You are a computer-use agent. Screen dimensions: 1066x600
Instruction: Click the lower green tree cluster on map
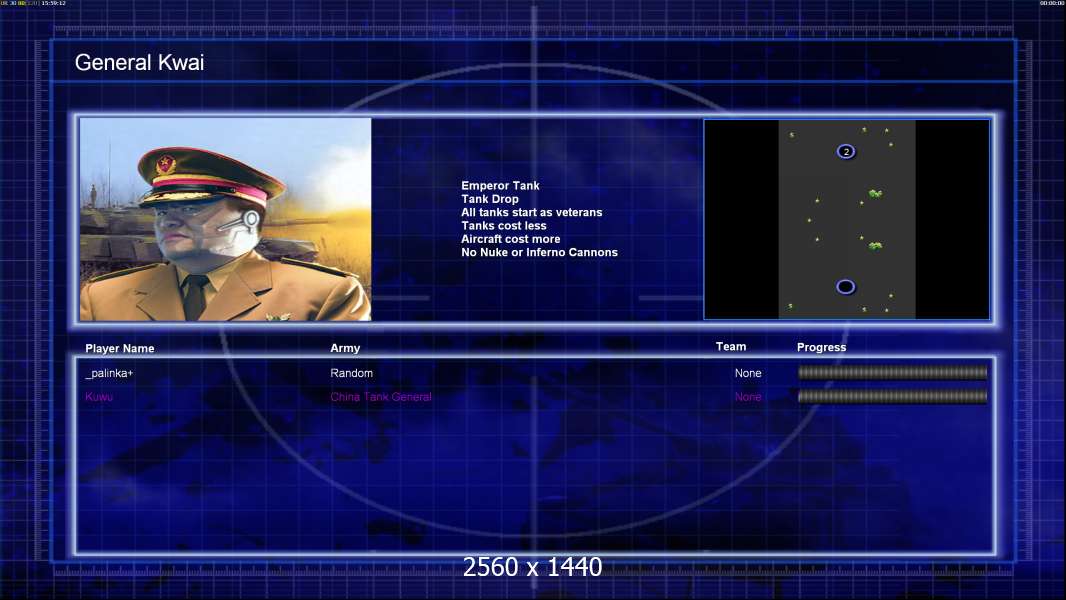coord(876,245)
